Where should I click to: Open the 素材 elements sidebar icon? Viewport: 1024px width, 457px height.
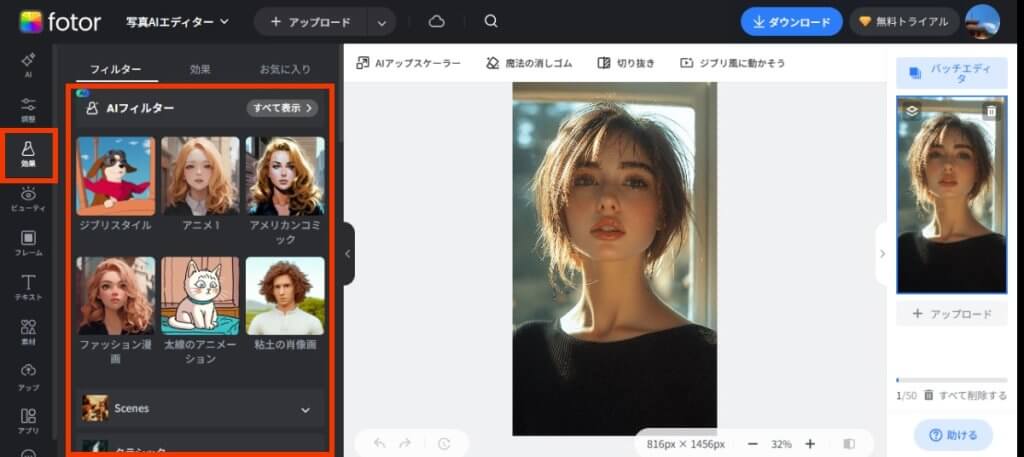(x=28, y=332)
